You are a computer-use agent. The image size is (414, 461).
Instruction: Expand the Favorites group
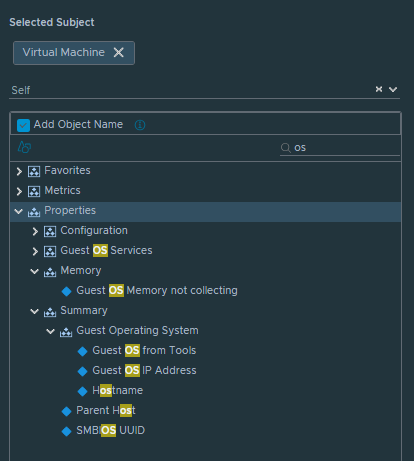click(x=19, y=171)
